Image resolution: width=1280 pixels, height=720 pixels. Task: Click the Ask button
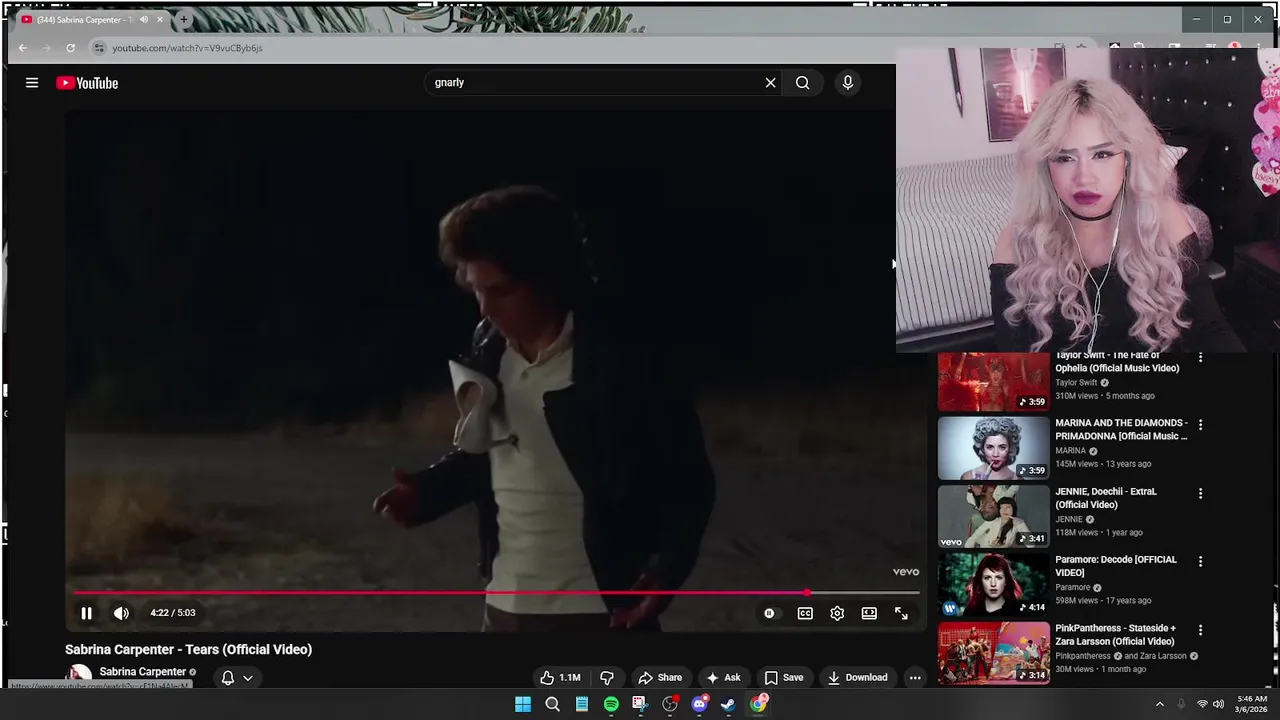(723, 677)
